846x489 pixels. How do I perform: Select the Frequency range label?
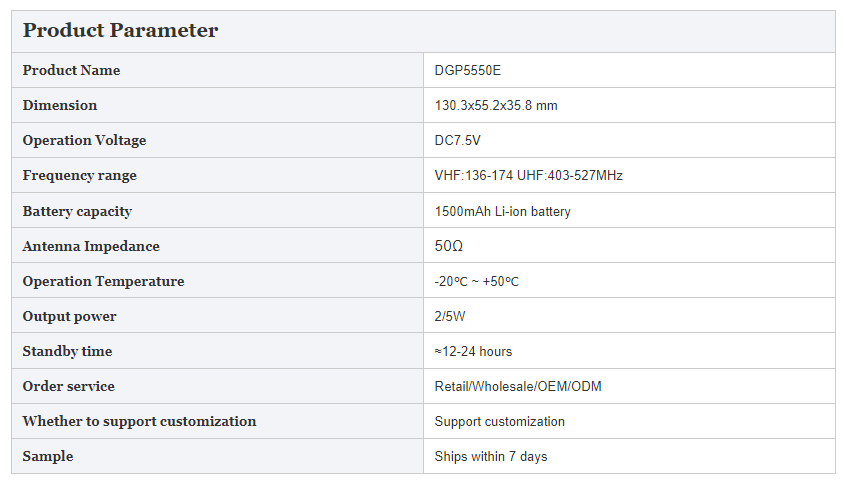click(x=79, y=175)
